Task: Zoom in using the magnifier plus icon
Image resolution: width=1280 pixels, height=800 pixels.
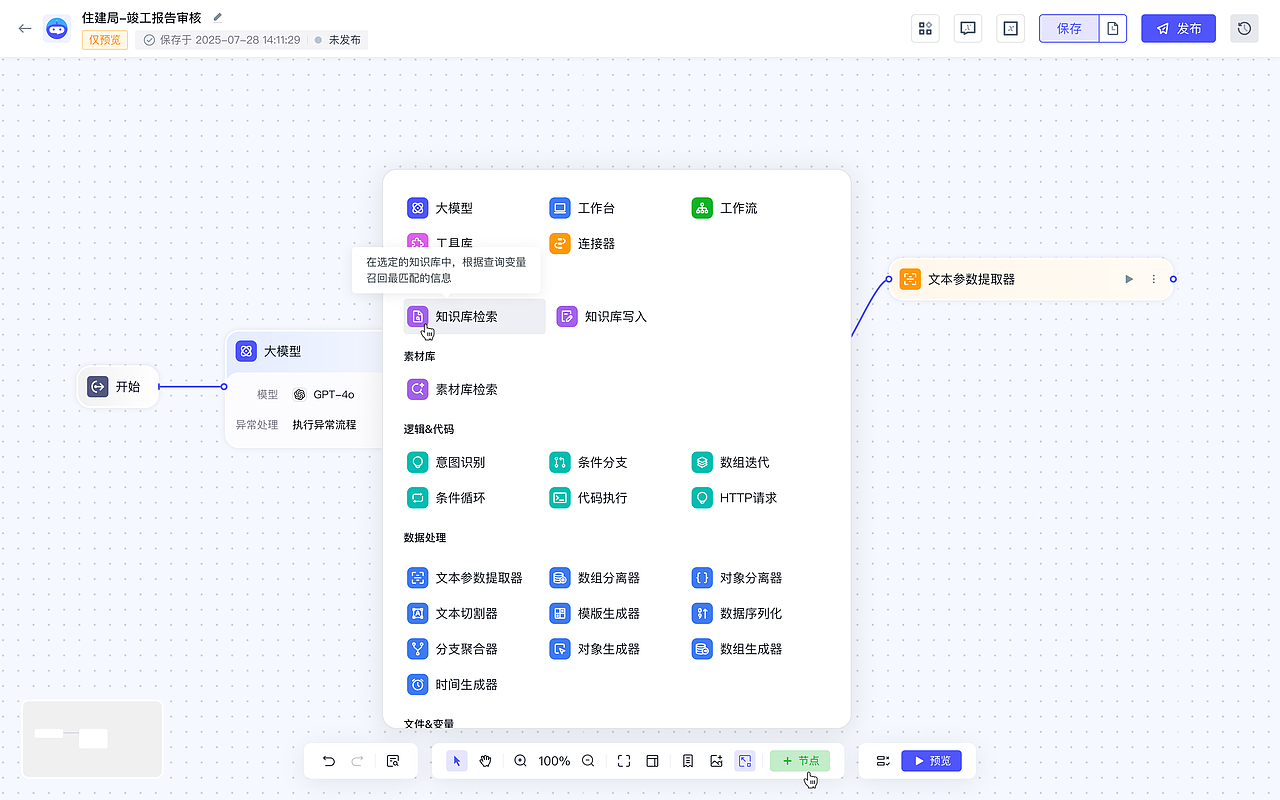Action: point(520,761)
